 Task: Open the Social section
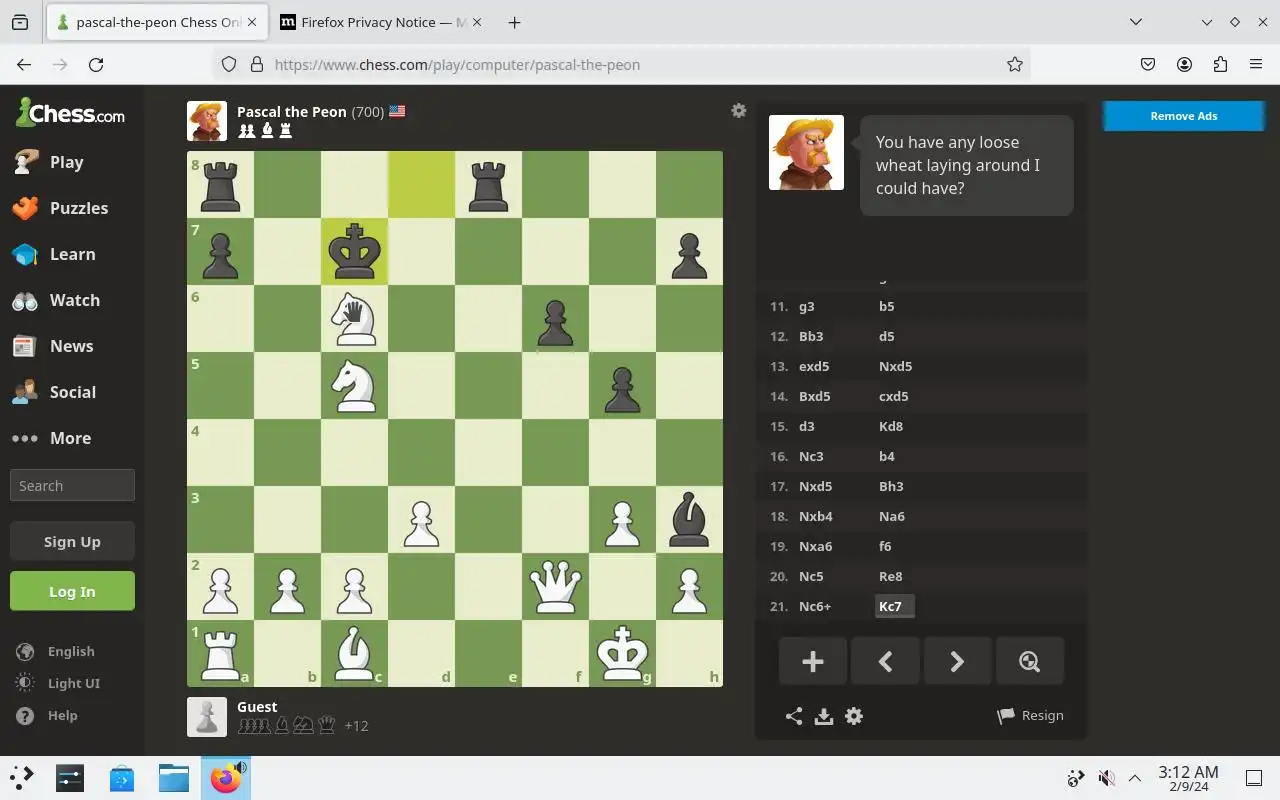coord(72,392)
